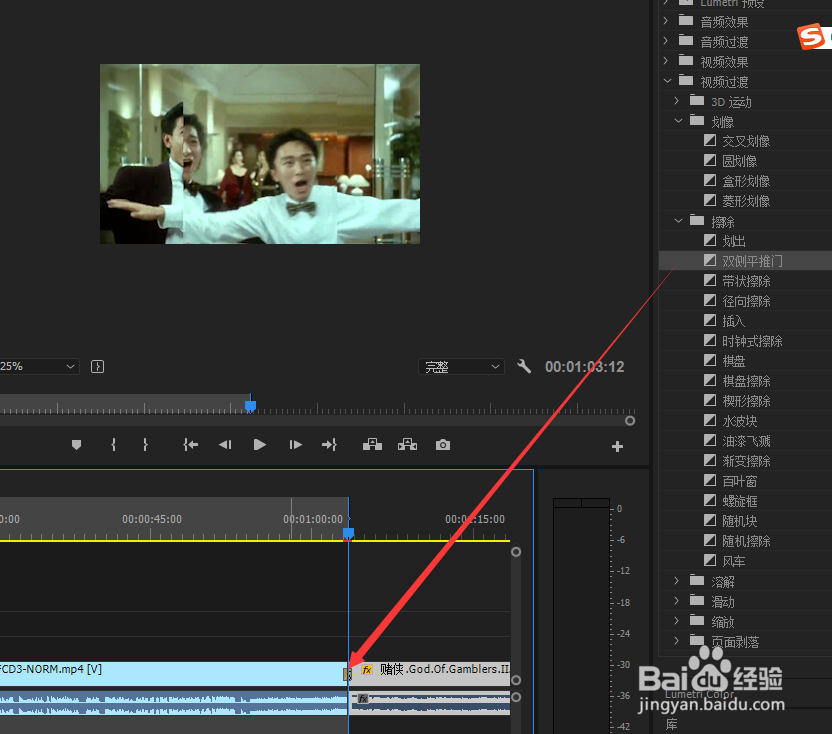Select the 交叉划像 transition

pos(746,141)
